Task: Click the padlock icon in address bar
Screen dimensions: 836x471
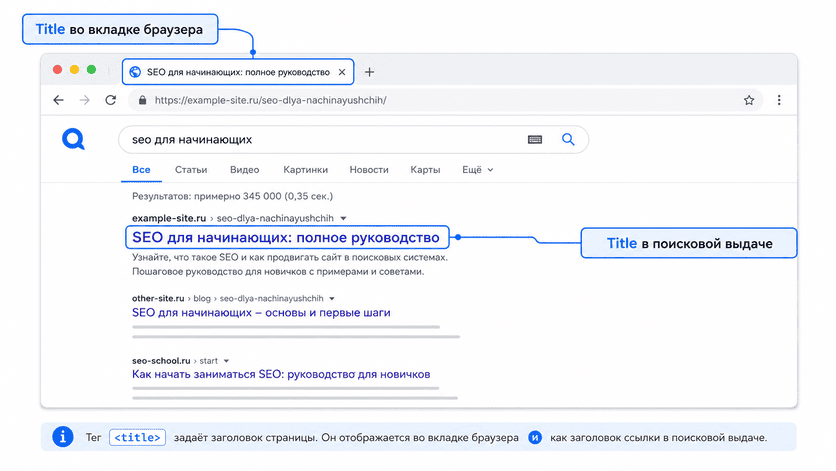Action: pos(142,100)
